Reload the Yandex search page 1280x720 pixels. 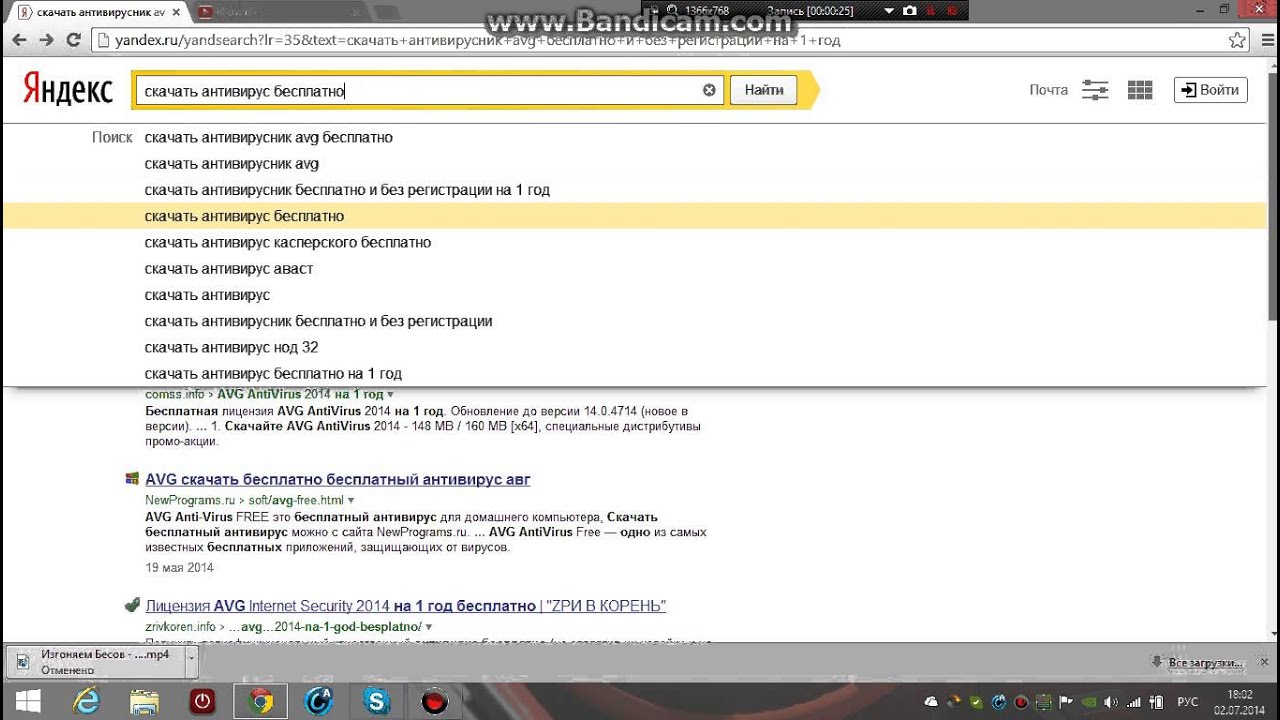73,40
